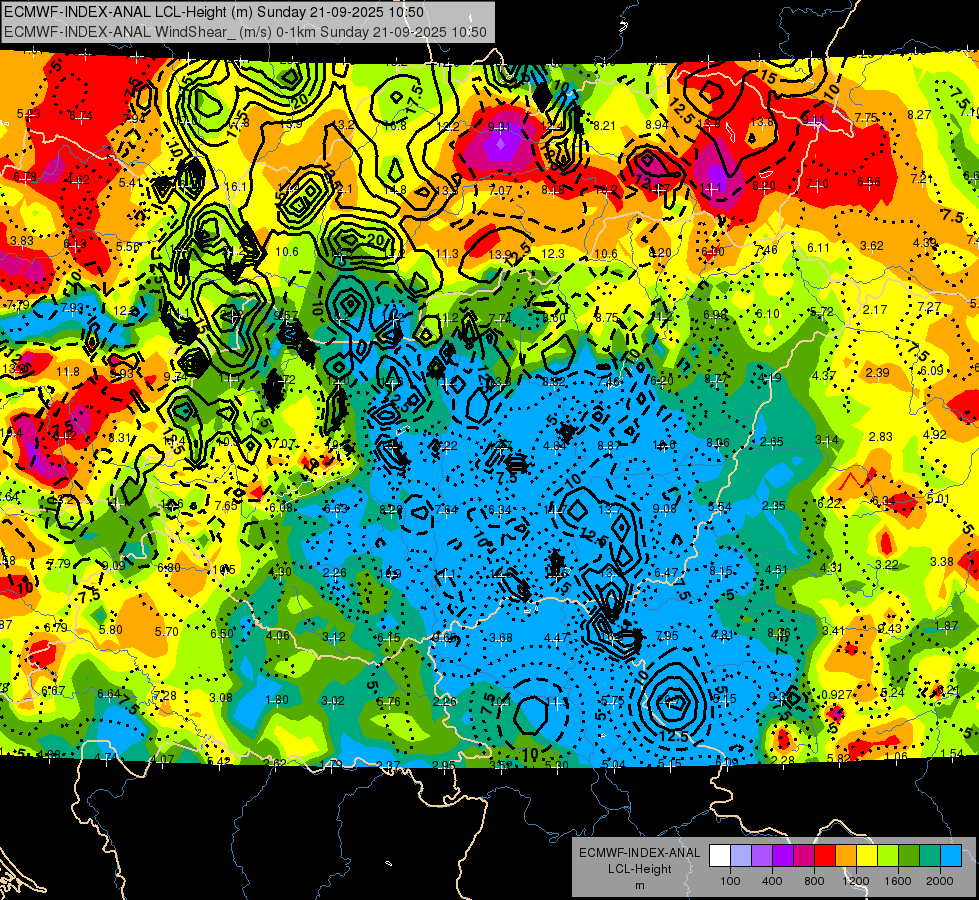Screen dimensions: 979x900
Task: Click the LCL-Height header line
Action: 214,12
